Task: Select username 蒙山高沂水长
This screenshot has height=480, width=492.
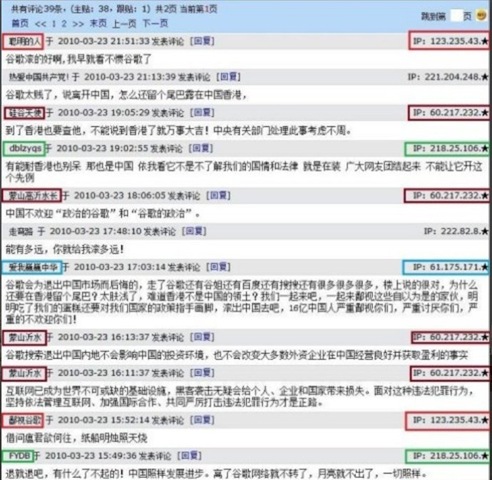Action: click(x=33, y=196)
